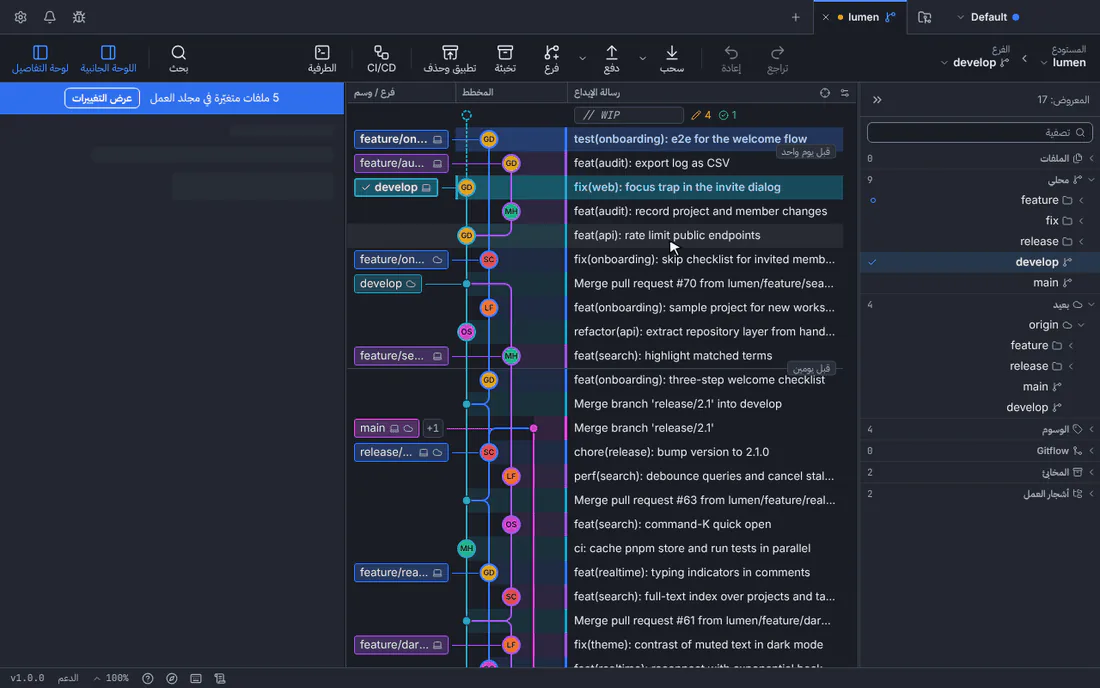Image resolution: width=1100 pixels, height=688 pixels.
Task: Open graph column settings sliders icon
Action: point(845,93)
